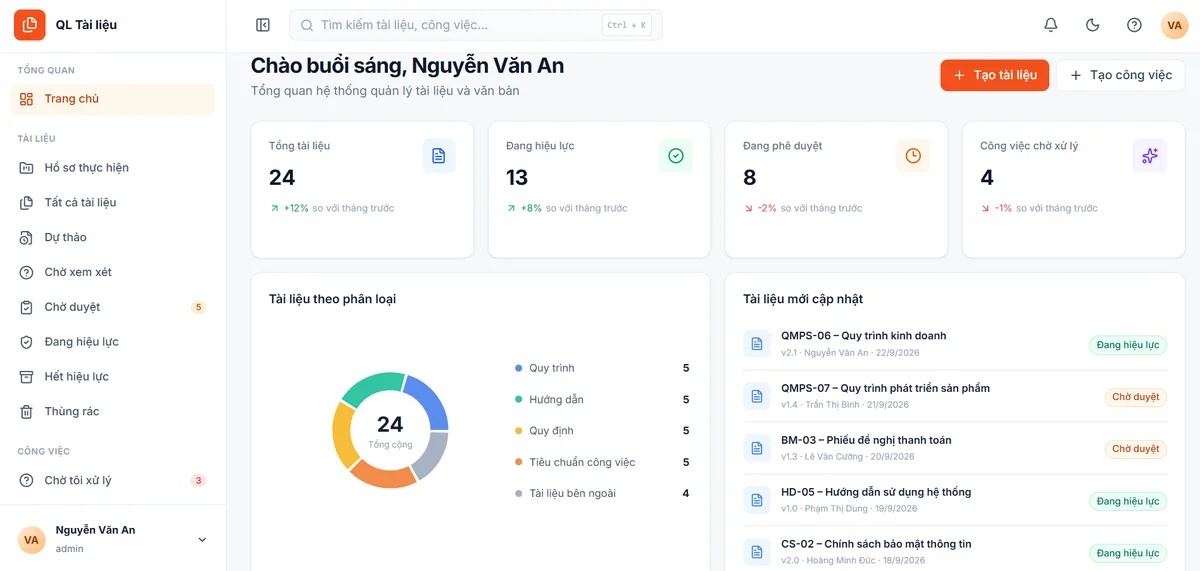
Task: Click the Chờ xem xét question icon
Action: [26, 273]
